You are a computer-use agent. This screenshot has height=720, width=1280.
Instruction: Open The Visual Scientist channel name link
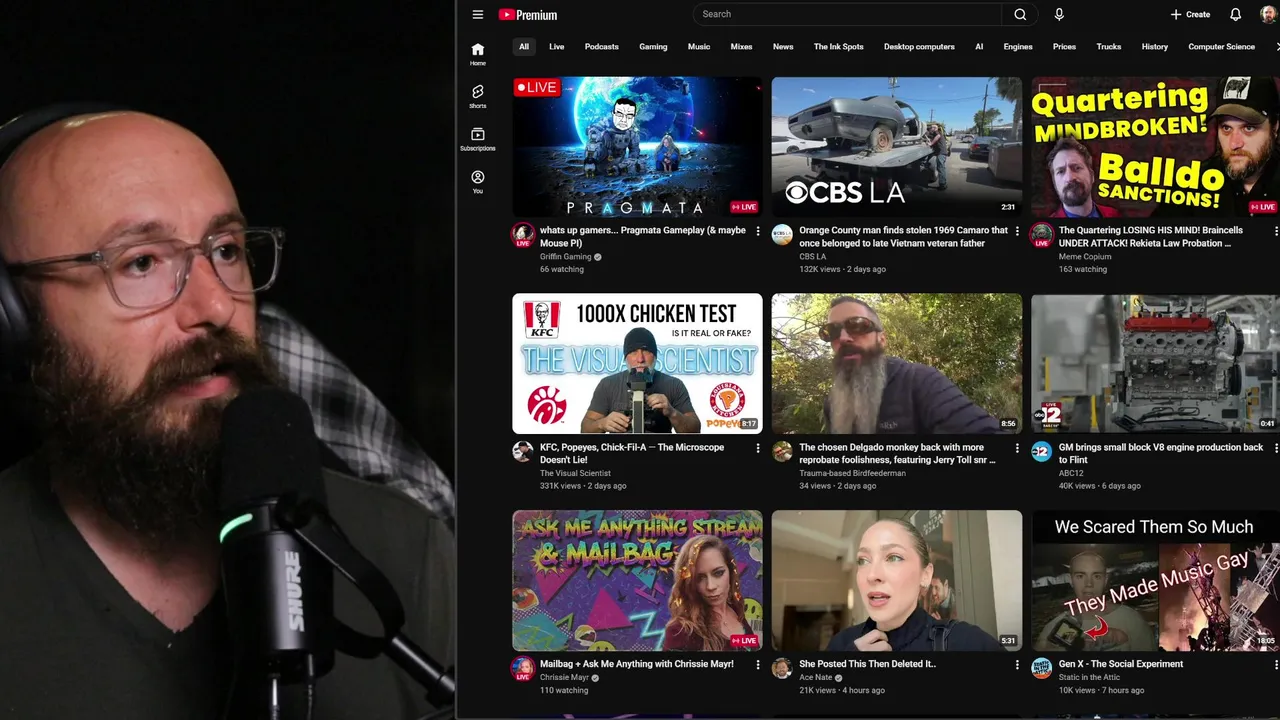(575, 474)
